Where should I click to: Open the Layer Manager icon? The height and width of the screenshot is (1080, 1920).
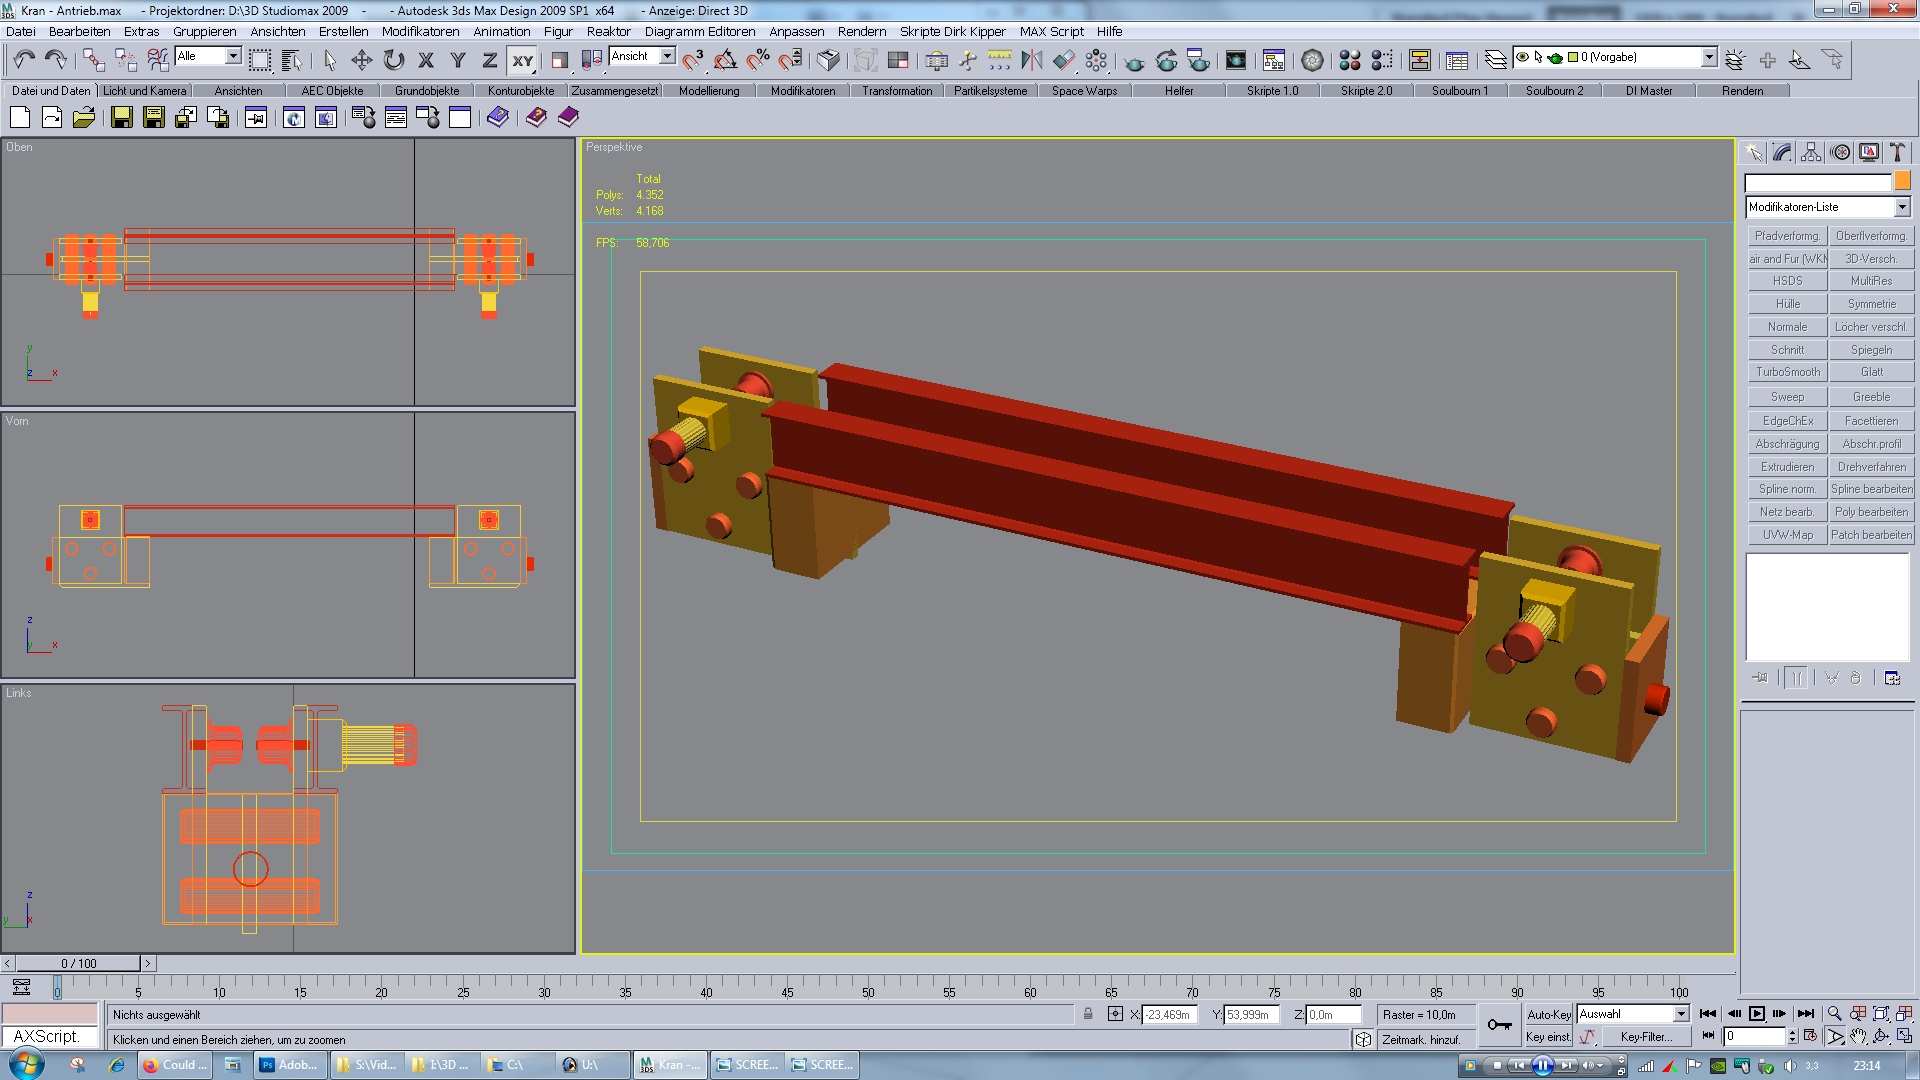pyautogui.click(x=1495, y=61)
